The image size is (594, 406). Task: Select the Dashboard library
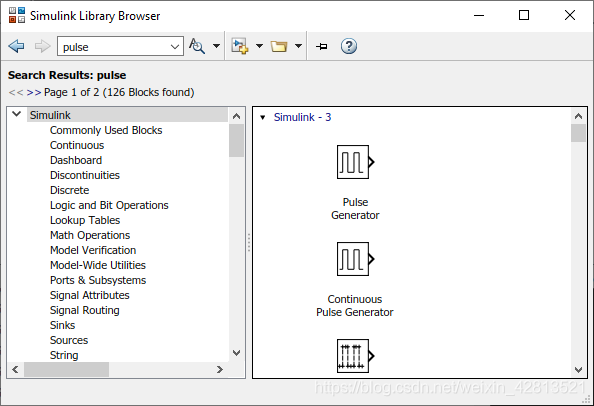[76, 160]
